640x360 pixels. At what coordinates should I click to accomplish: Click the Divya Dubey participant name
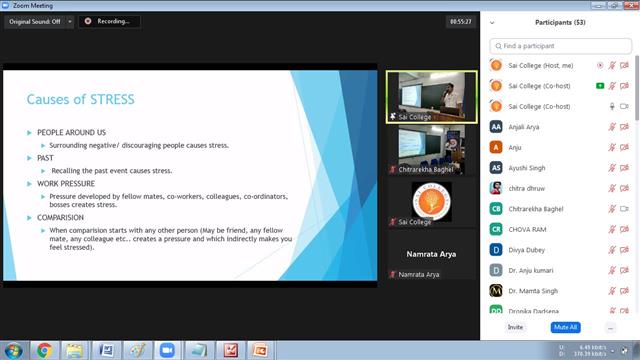pyautogui.click(x=527, y=250)
